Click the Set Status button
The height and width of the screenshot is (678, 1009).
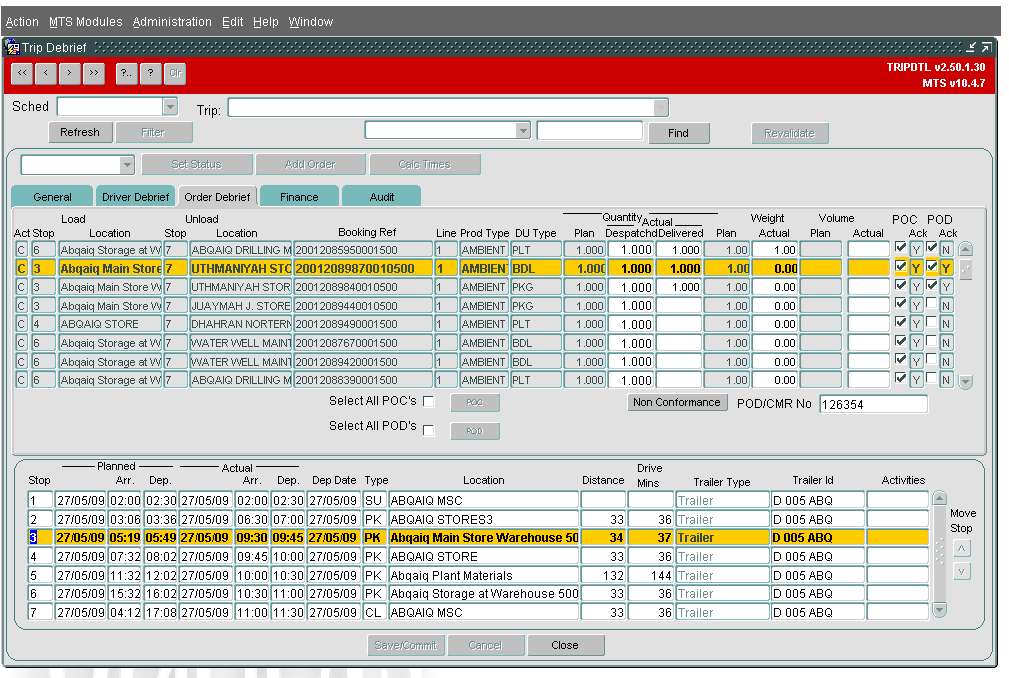[x=196, y=165]
